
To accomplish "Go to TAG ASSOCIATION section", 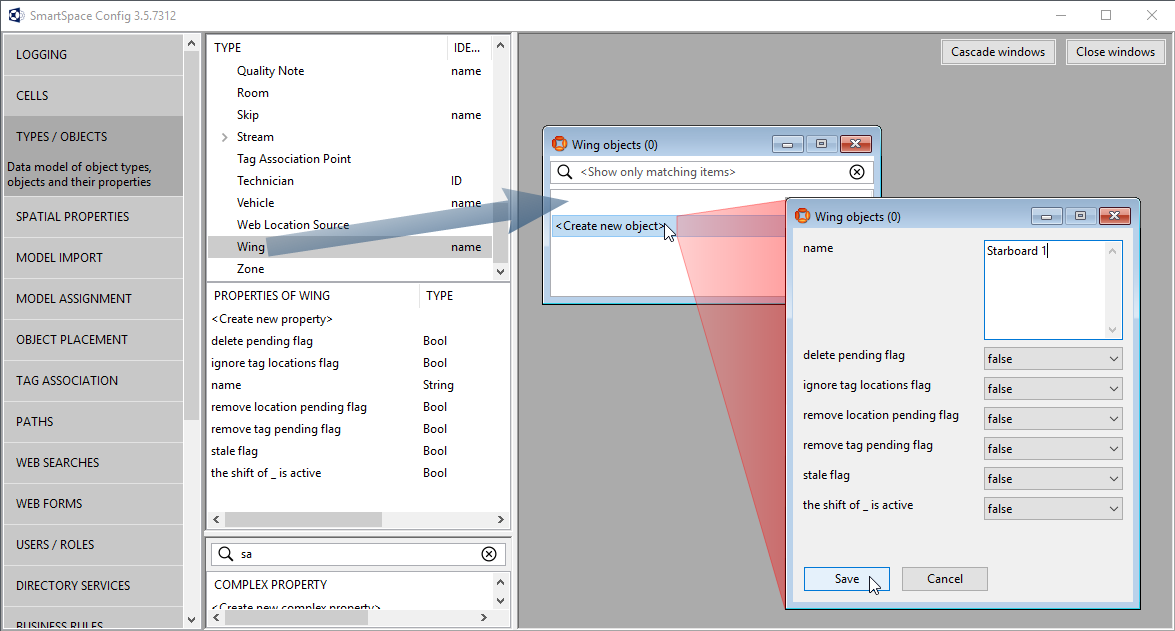I will pos(93,381).
